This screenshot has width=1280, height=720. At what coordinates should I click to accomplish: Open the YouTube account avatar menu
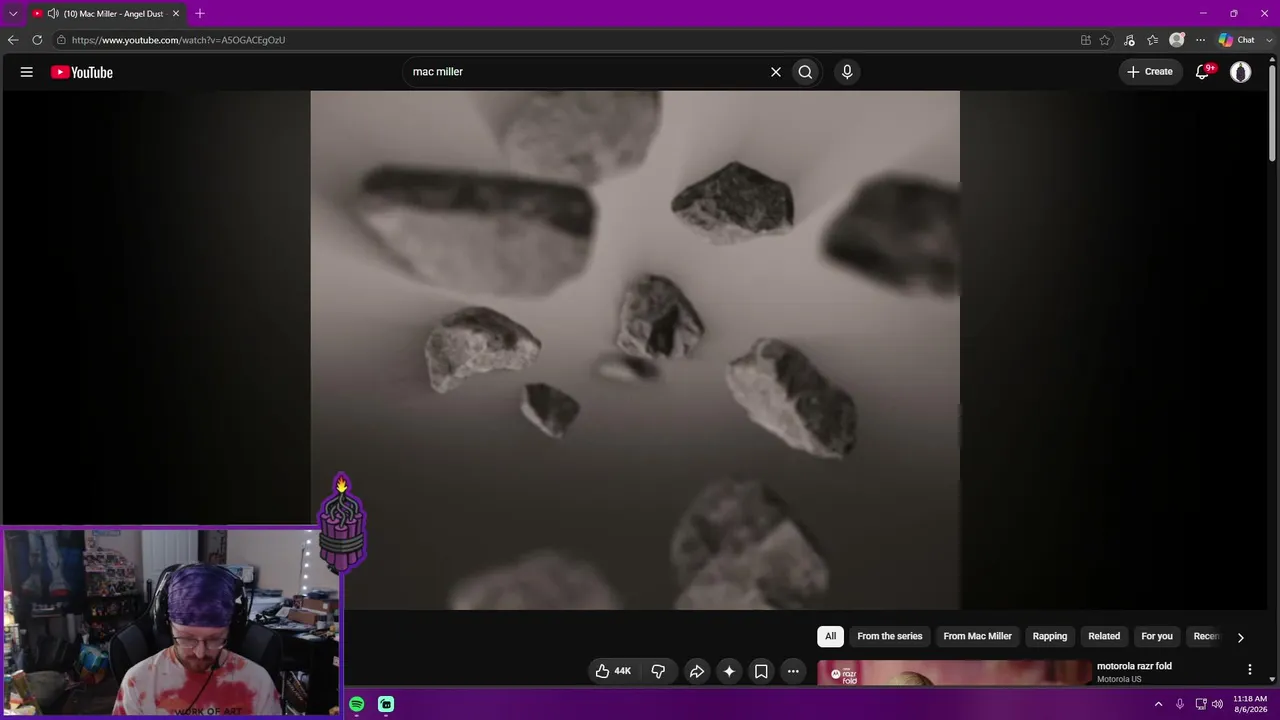[x=1241, y=72]
